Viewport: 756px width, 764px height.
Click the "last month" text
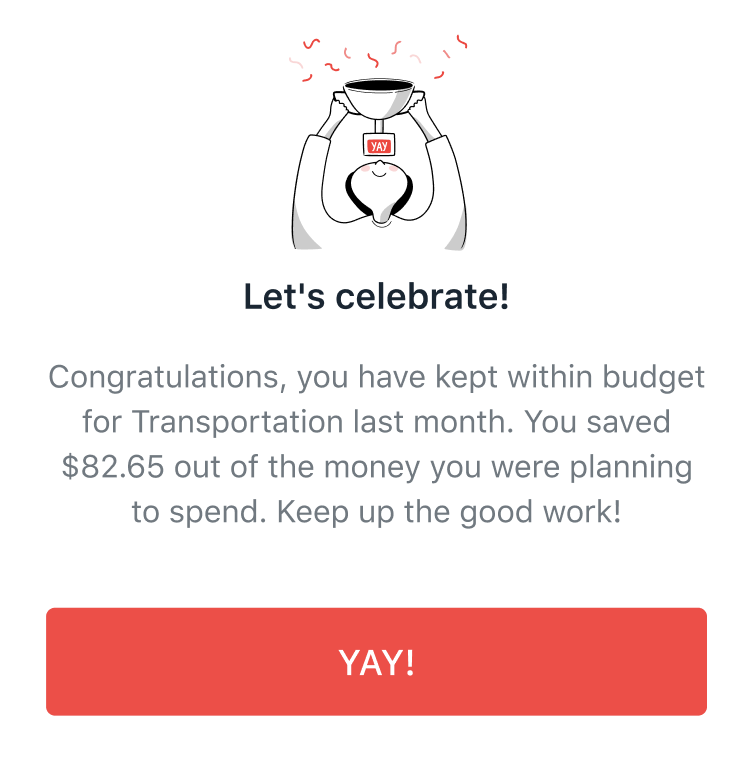pyautogui.click(x=433, y=421)
